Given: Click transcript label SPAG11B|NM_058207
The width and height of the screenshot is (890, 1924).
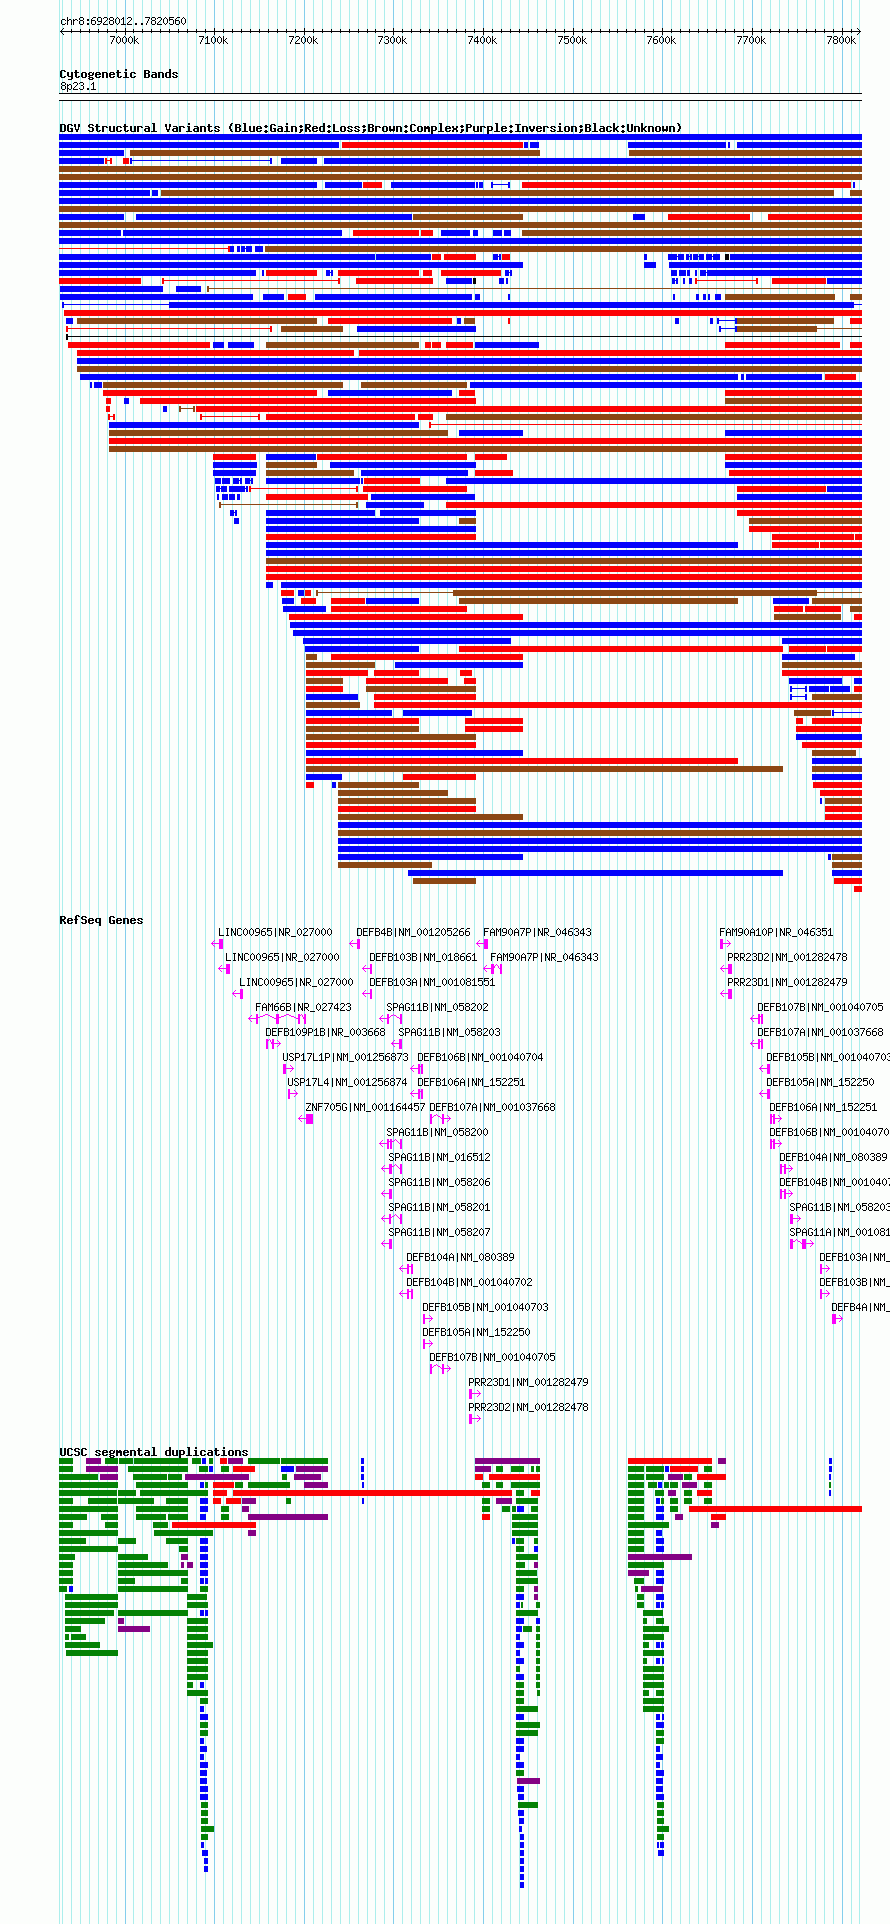Looking at the screenshot, I should pyautogui.click(x=439, y=1232).
